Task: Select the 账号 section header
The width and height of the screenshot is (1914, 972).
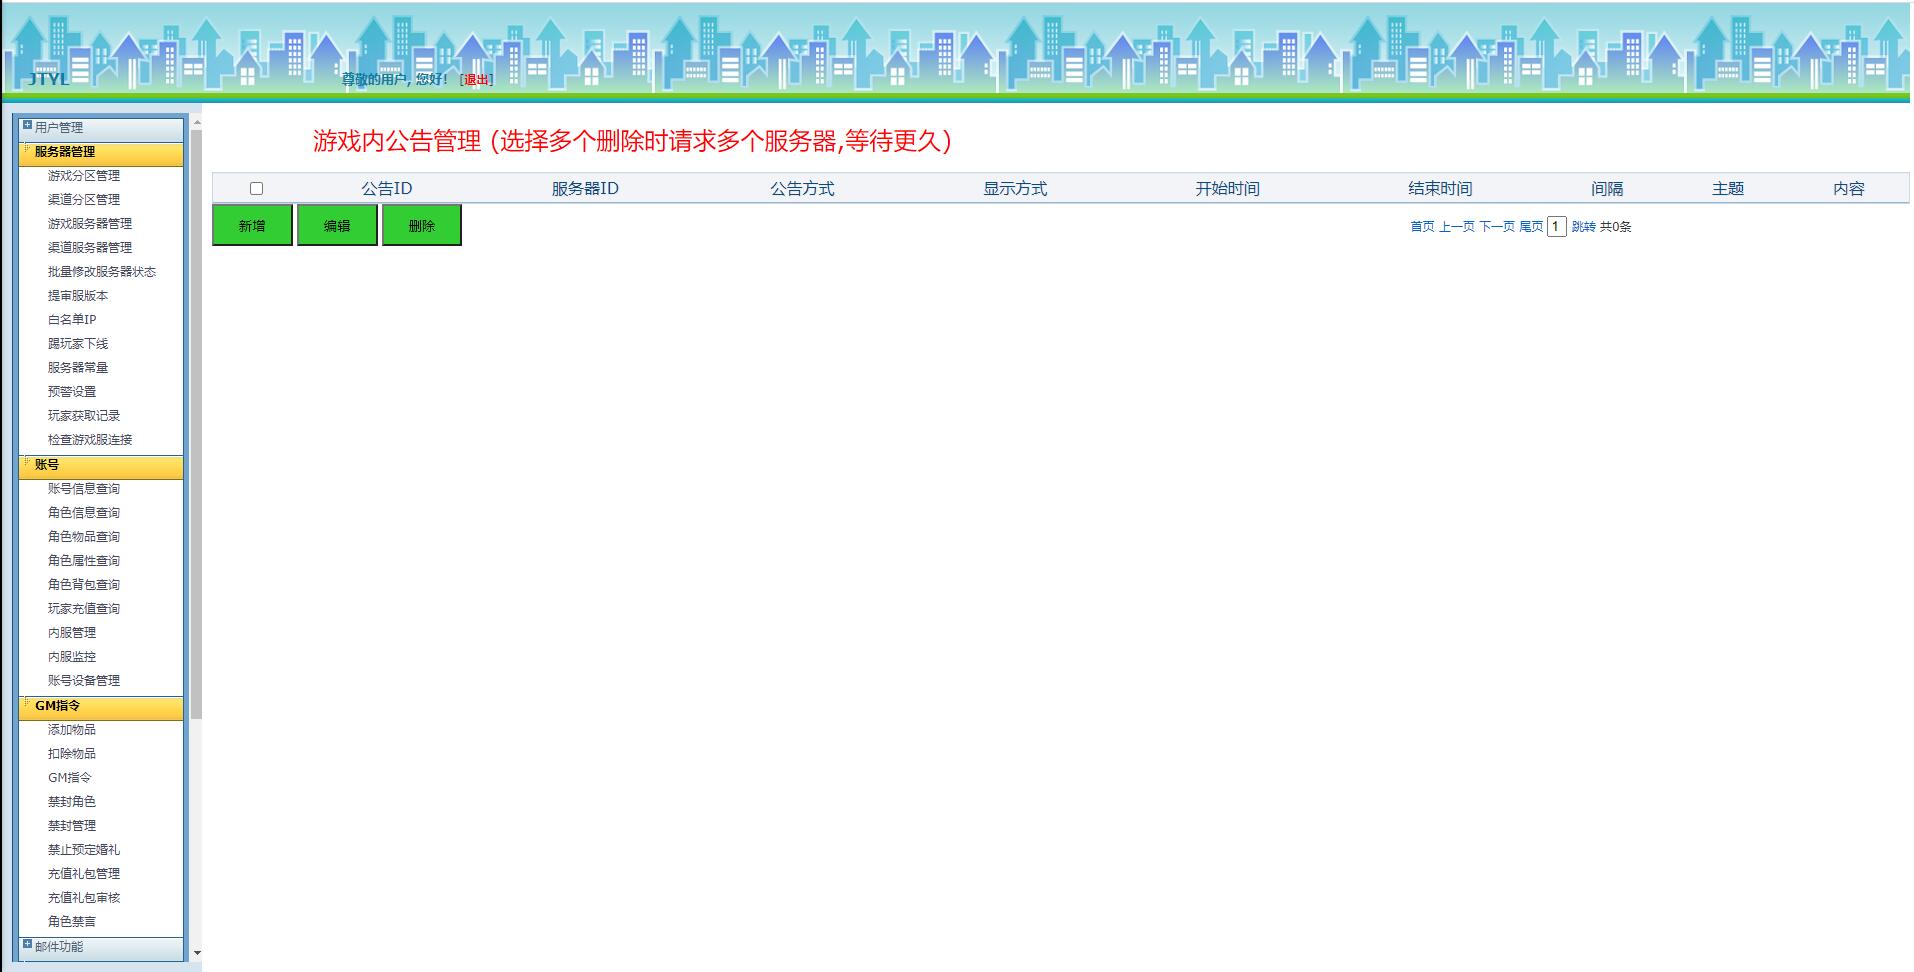Action: pyautogui.click(x=46, y=465)
